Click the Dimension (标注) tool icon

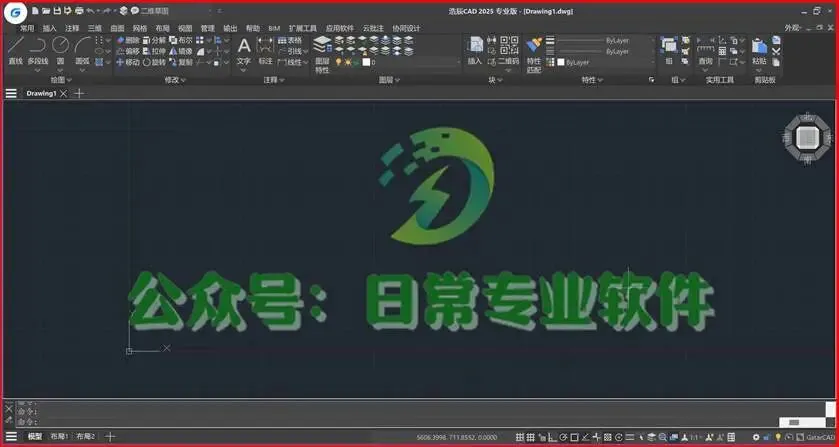point(265,46)
